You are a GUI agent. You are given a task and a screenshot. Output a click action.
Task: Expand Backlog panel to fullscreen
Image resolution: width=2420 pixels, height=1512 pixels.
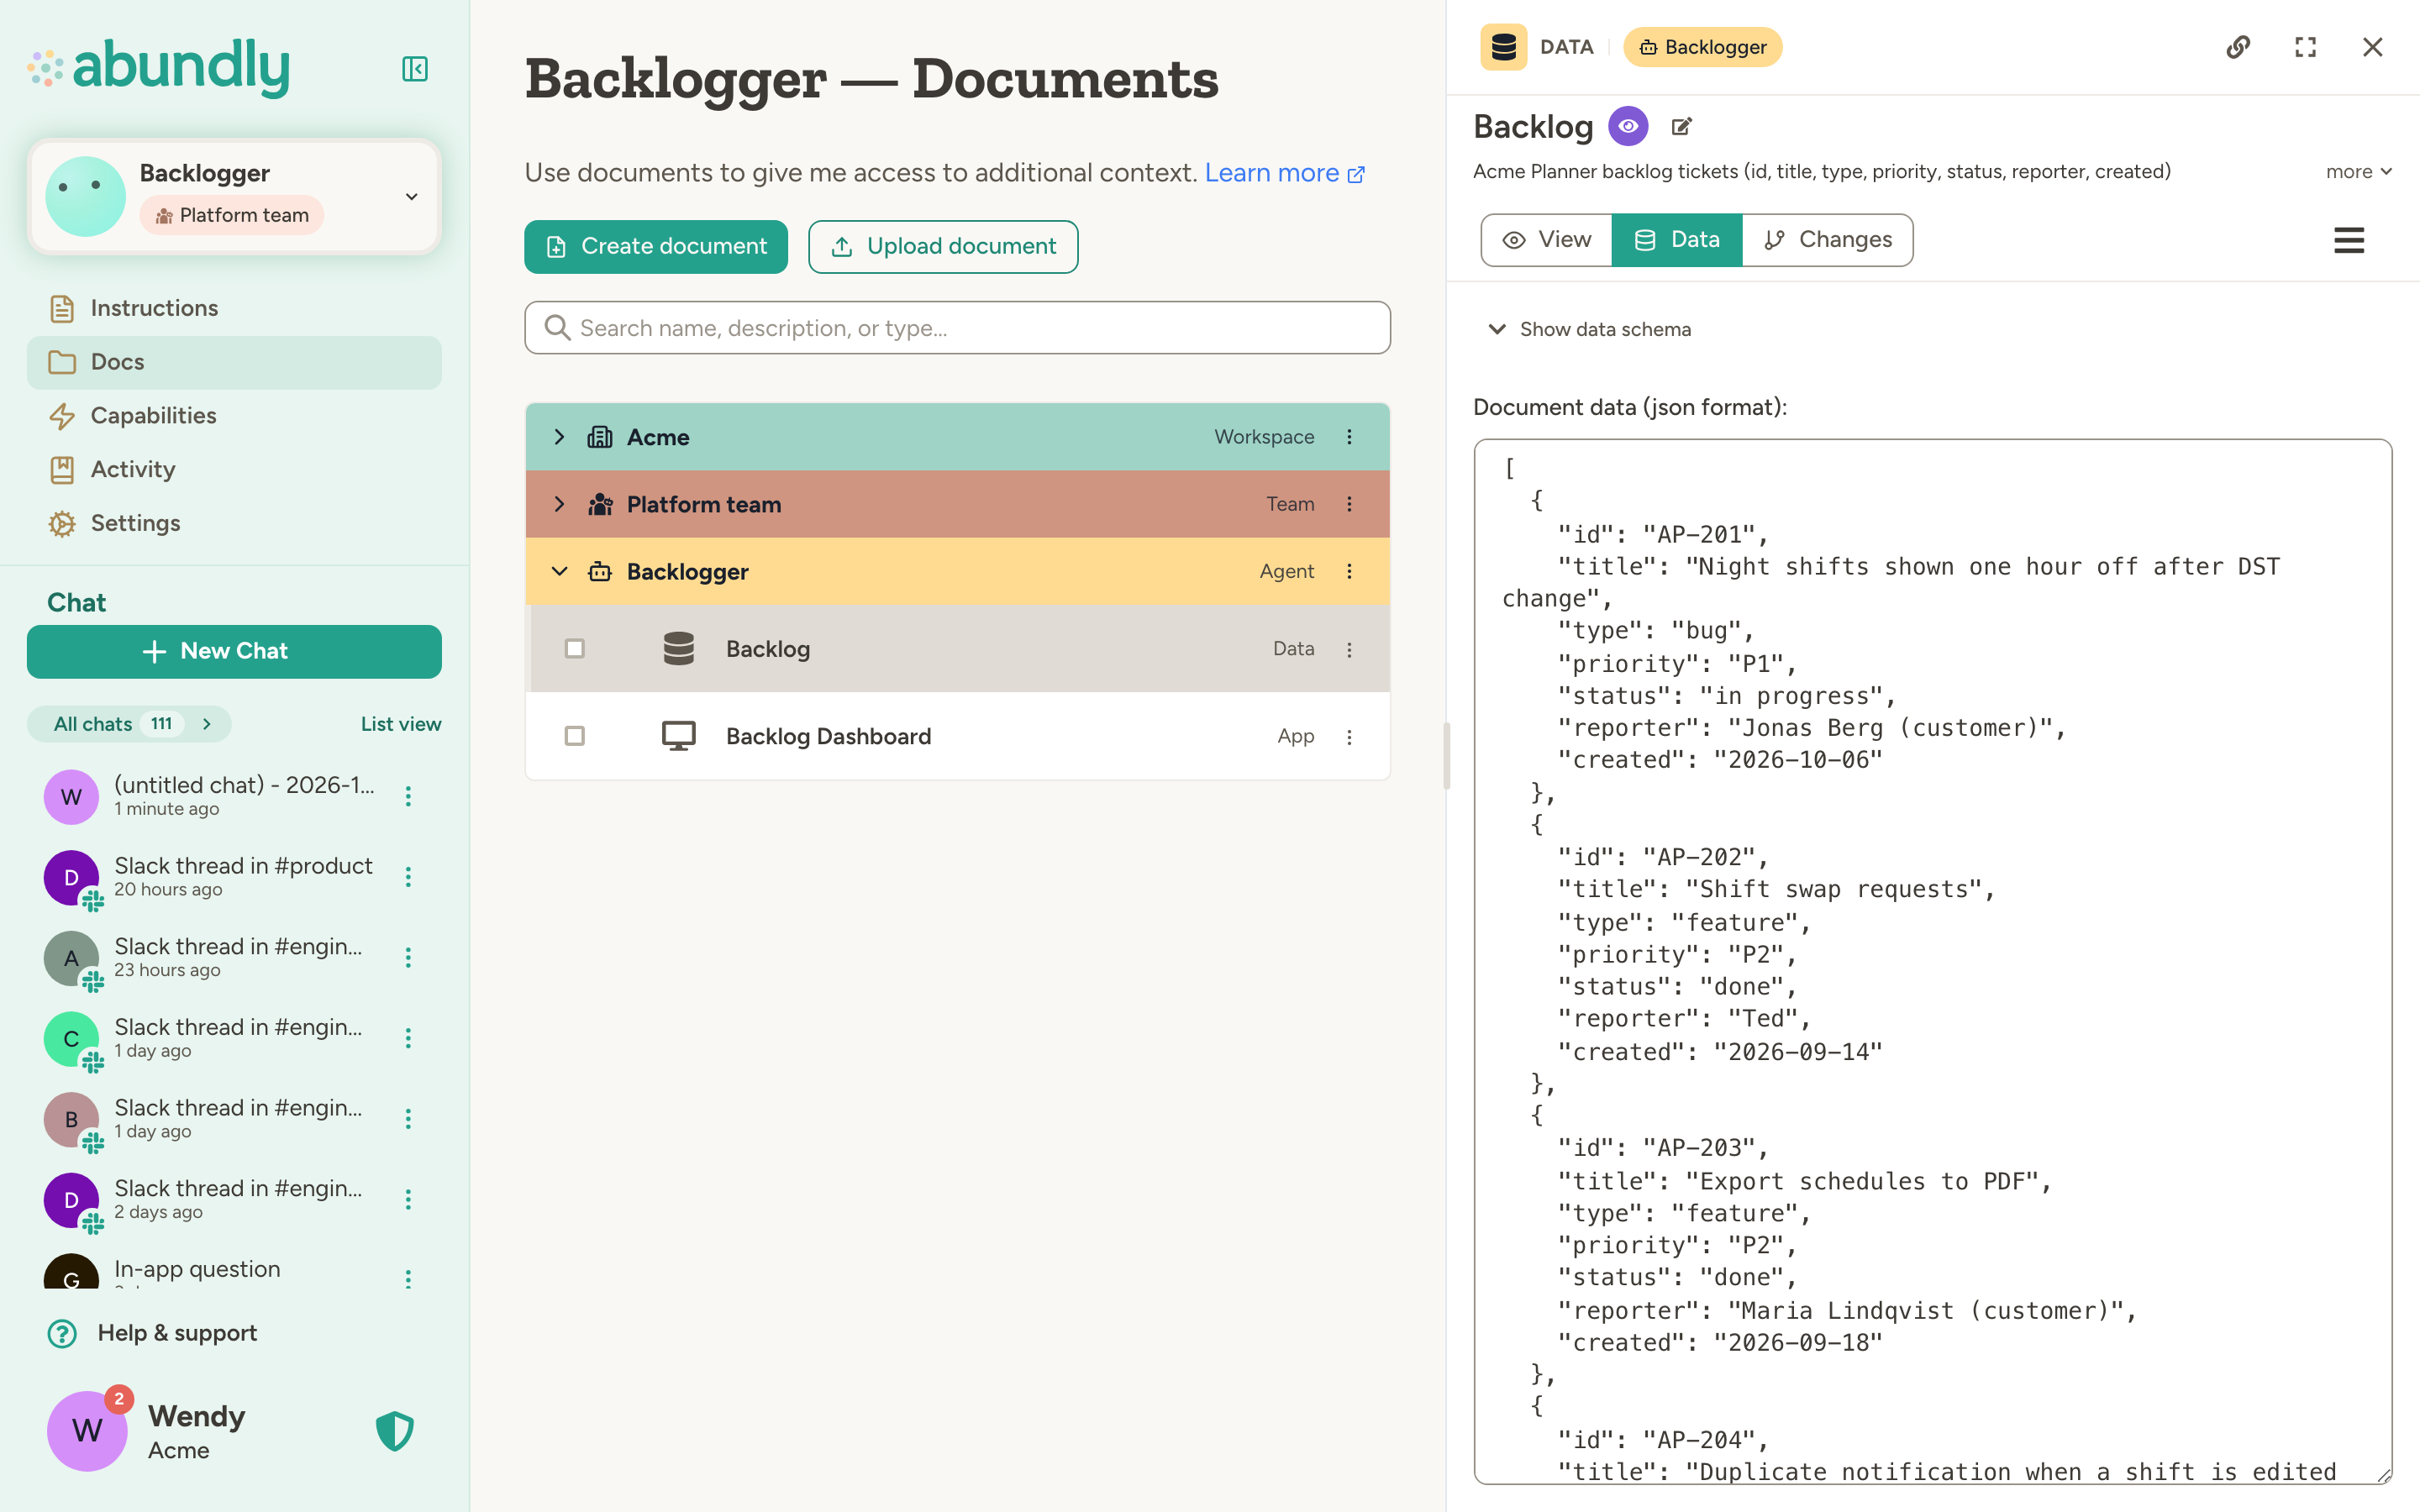tap(2305, 47)
